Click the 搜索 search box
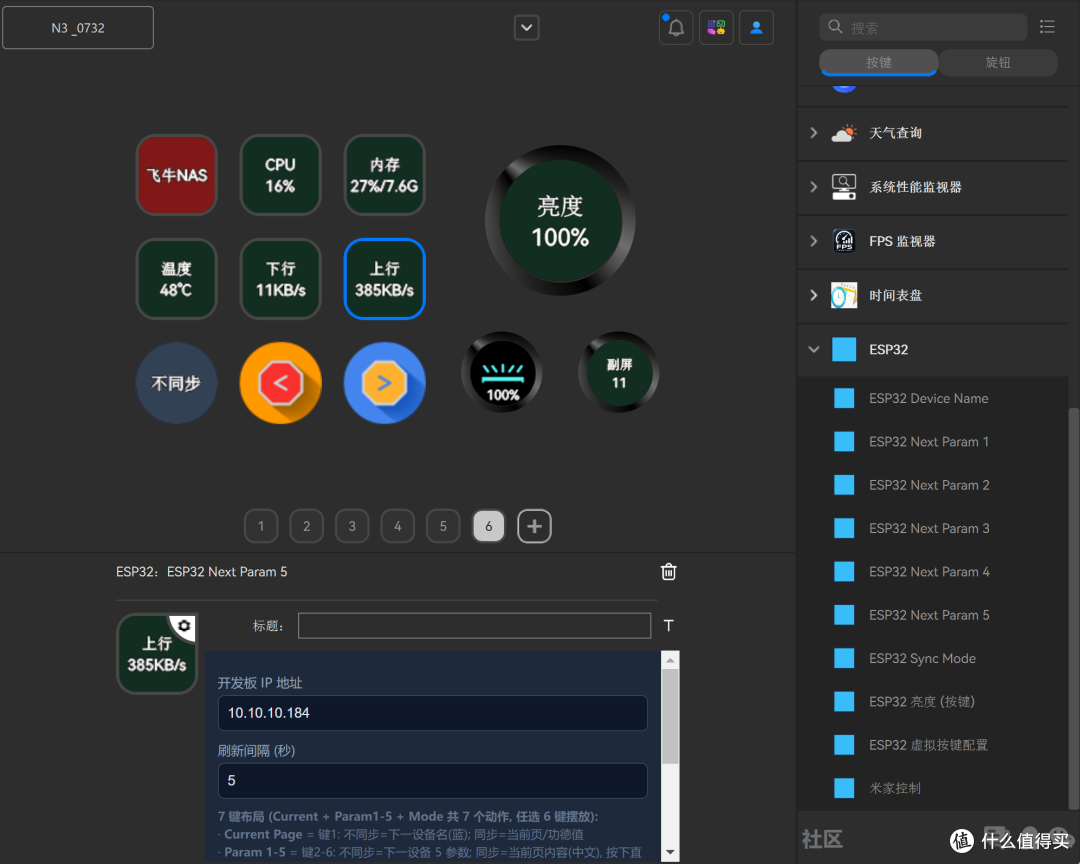This screenshot has width=1080, height=864. [x=923, y=27]
